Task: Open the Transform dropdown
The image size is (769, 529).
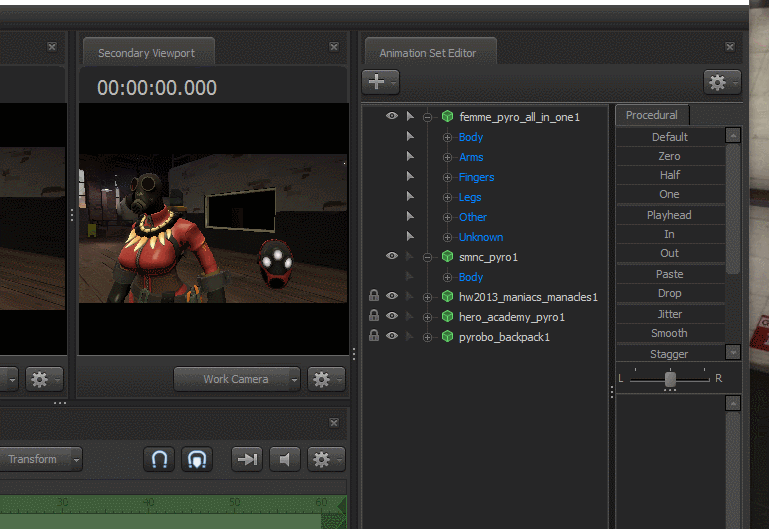Action: point(41,459)
